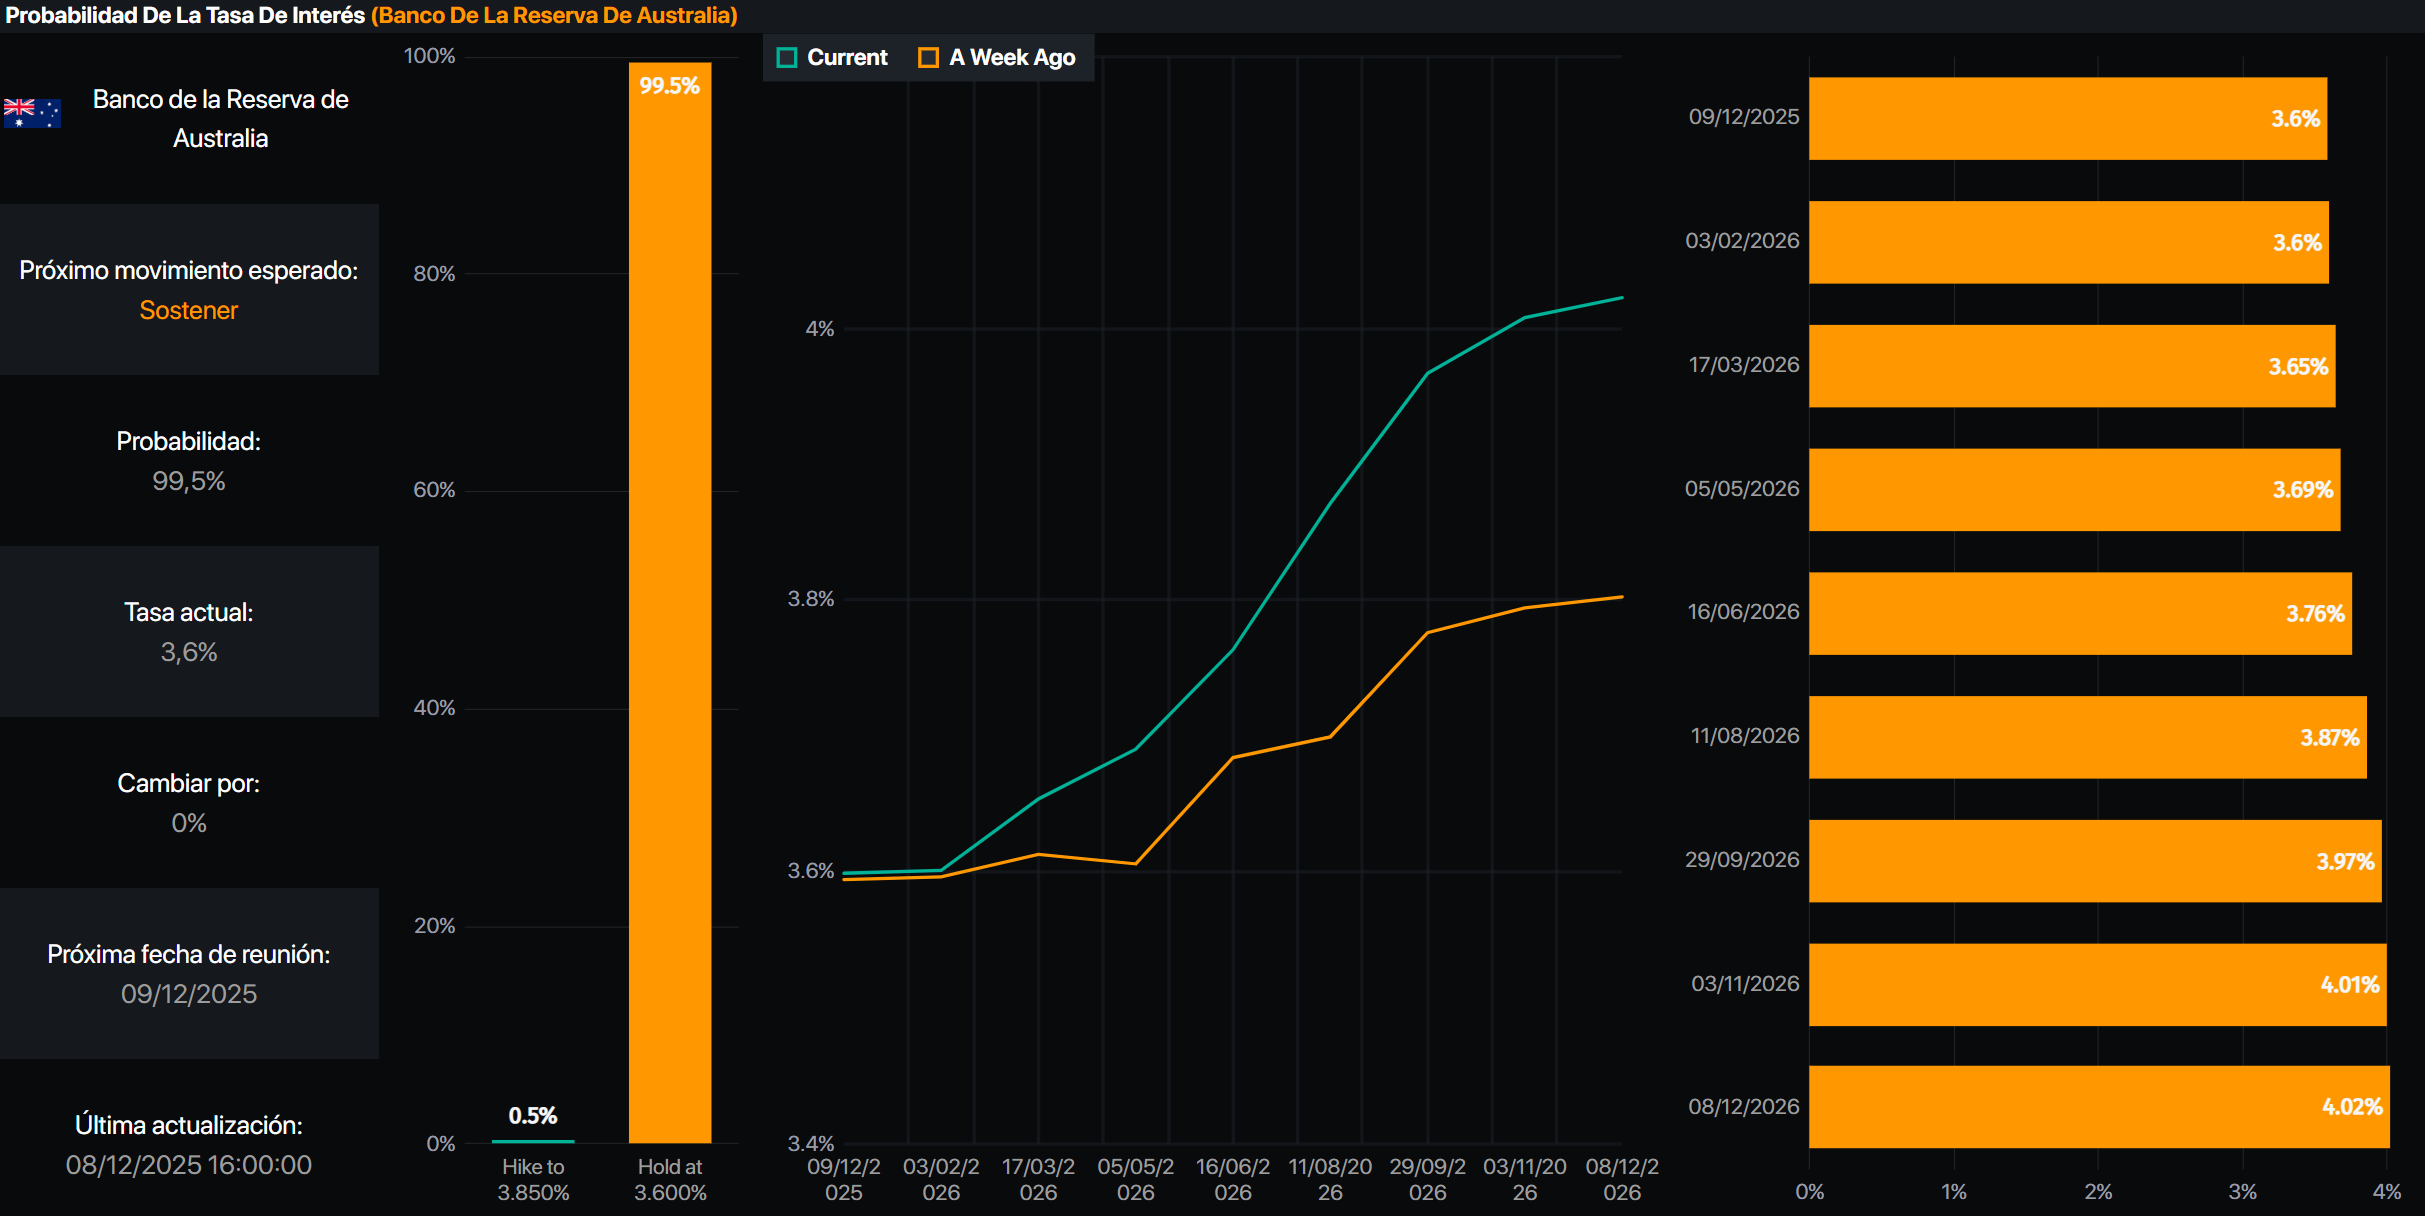Click the 05/05/2026 bar showing 3.69%
Screen dimensions: 2425x1216
click(2073, 489)
